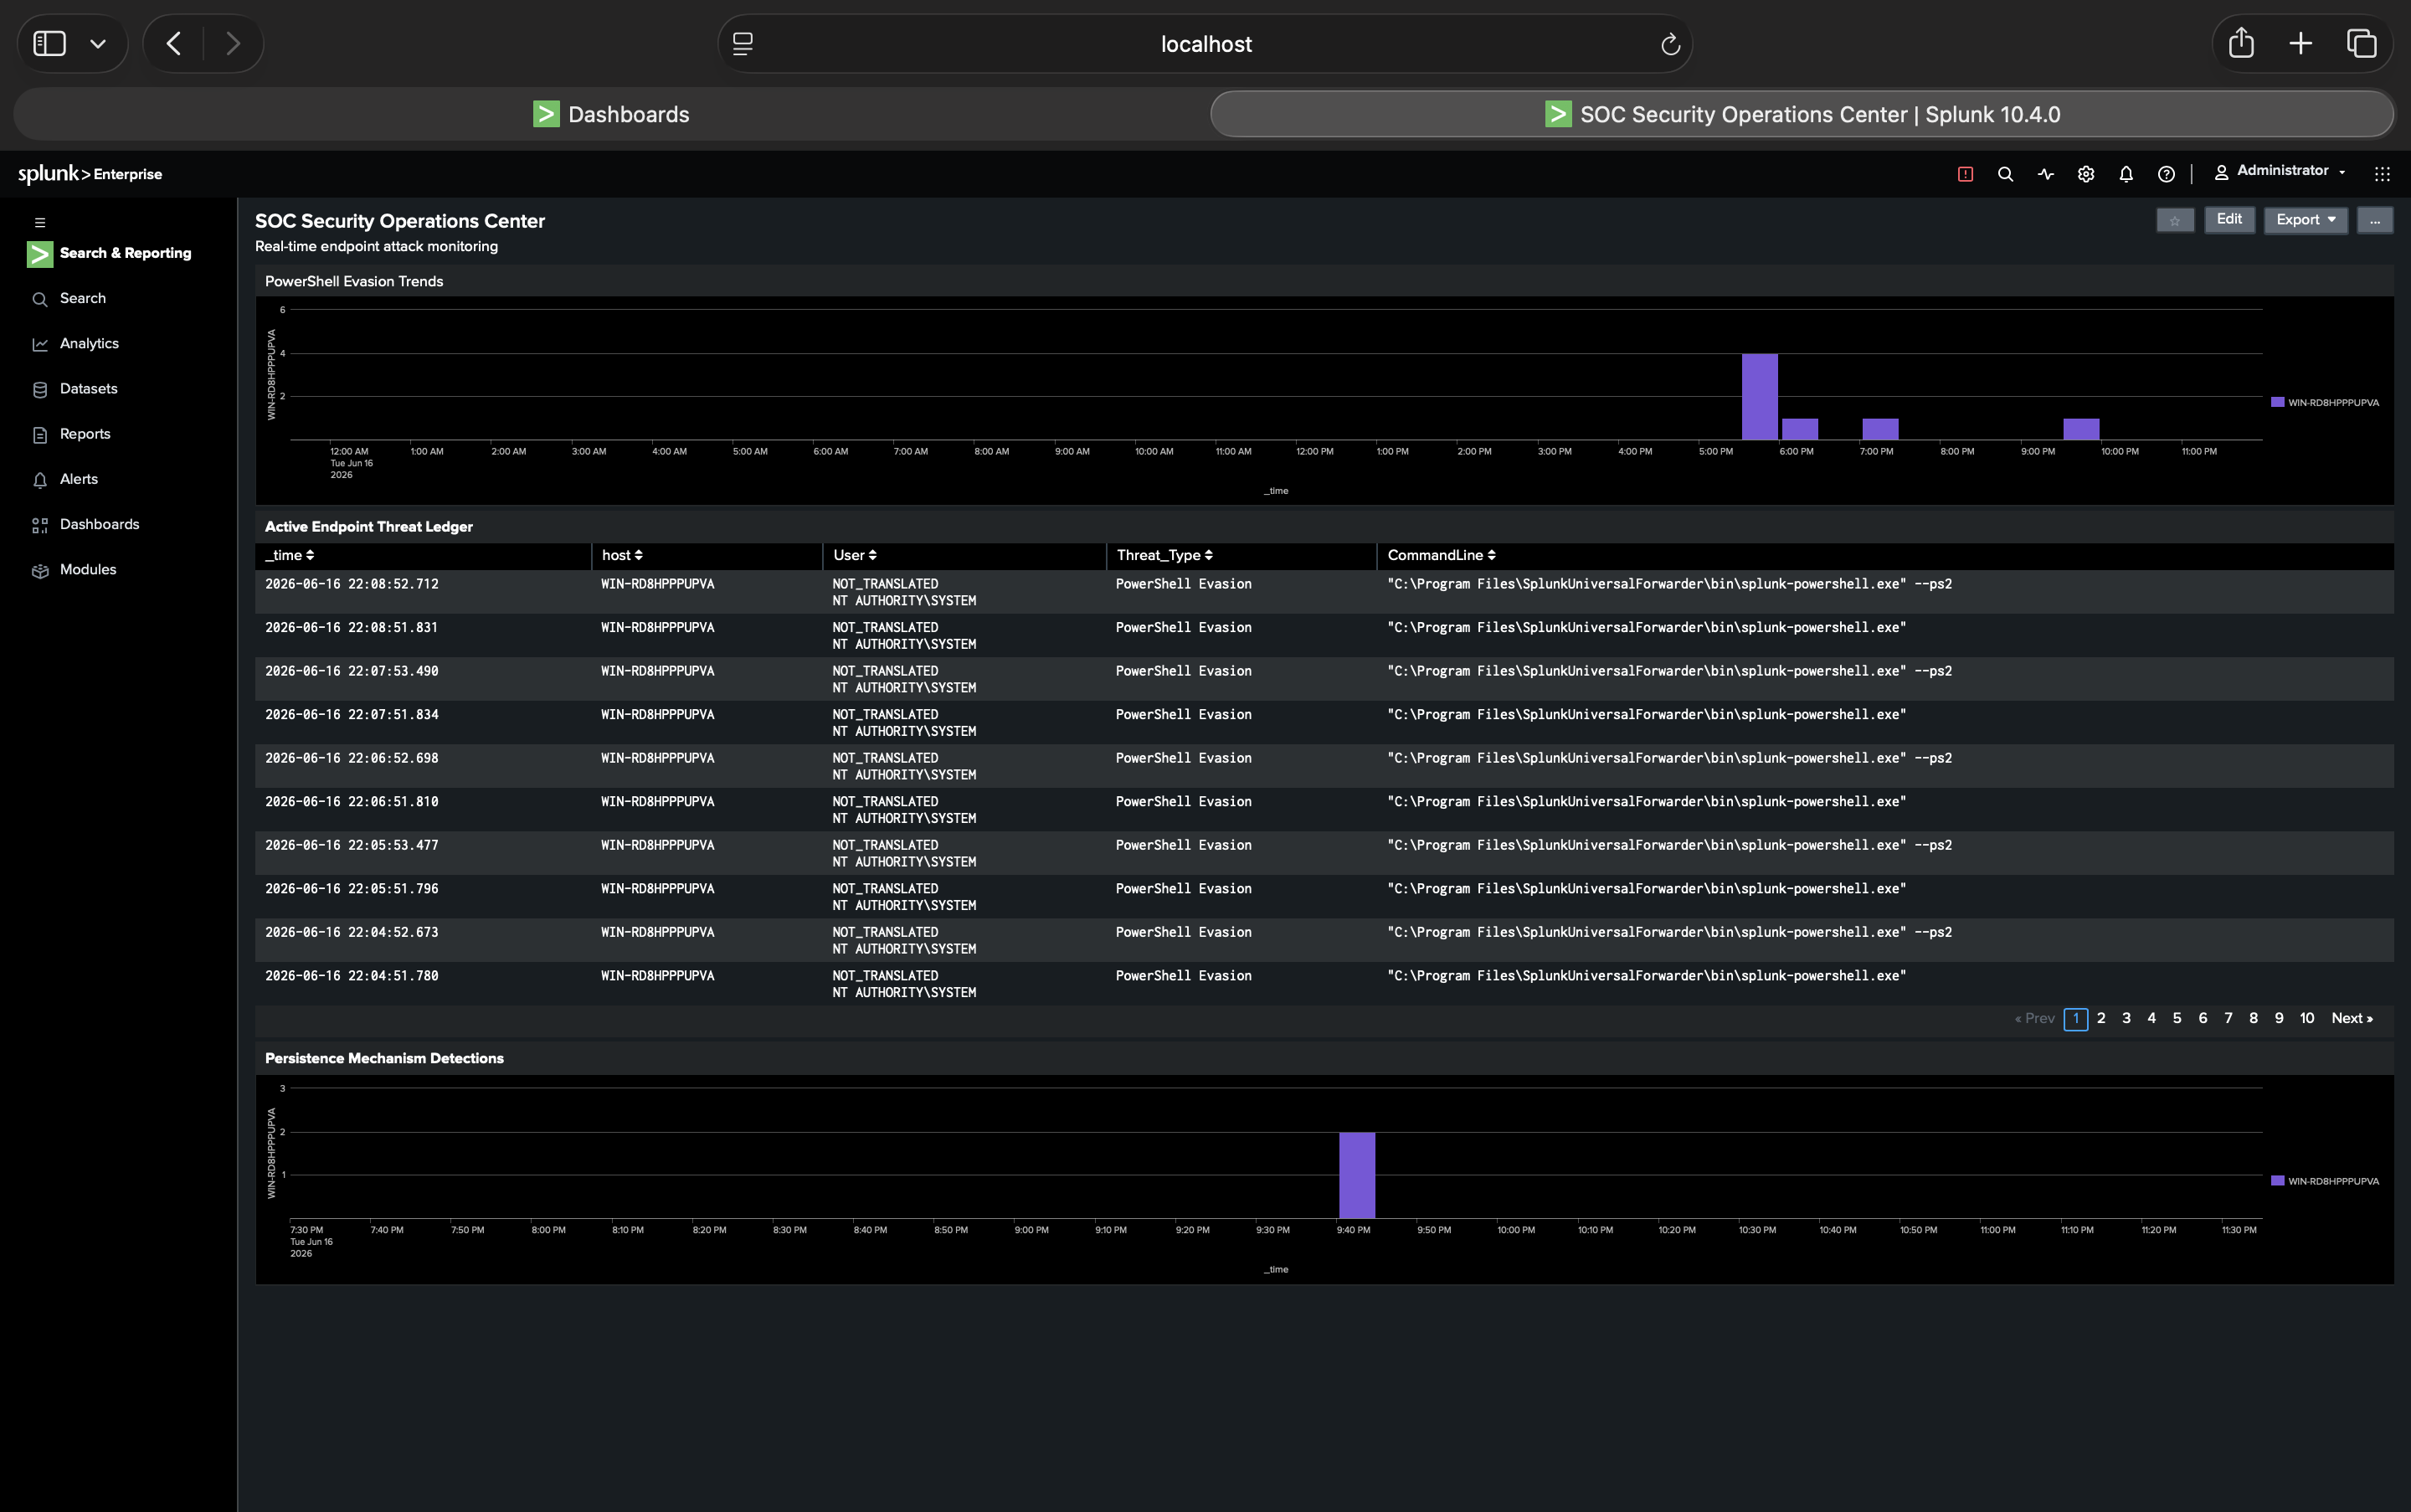The width and height of the screenshot is (2411, 1512).
Task: Open the Share menu in Safari
Action: (2241, 43)
